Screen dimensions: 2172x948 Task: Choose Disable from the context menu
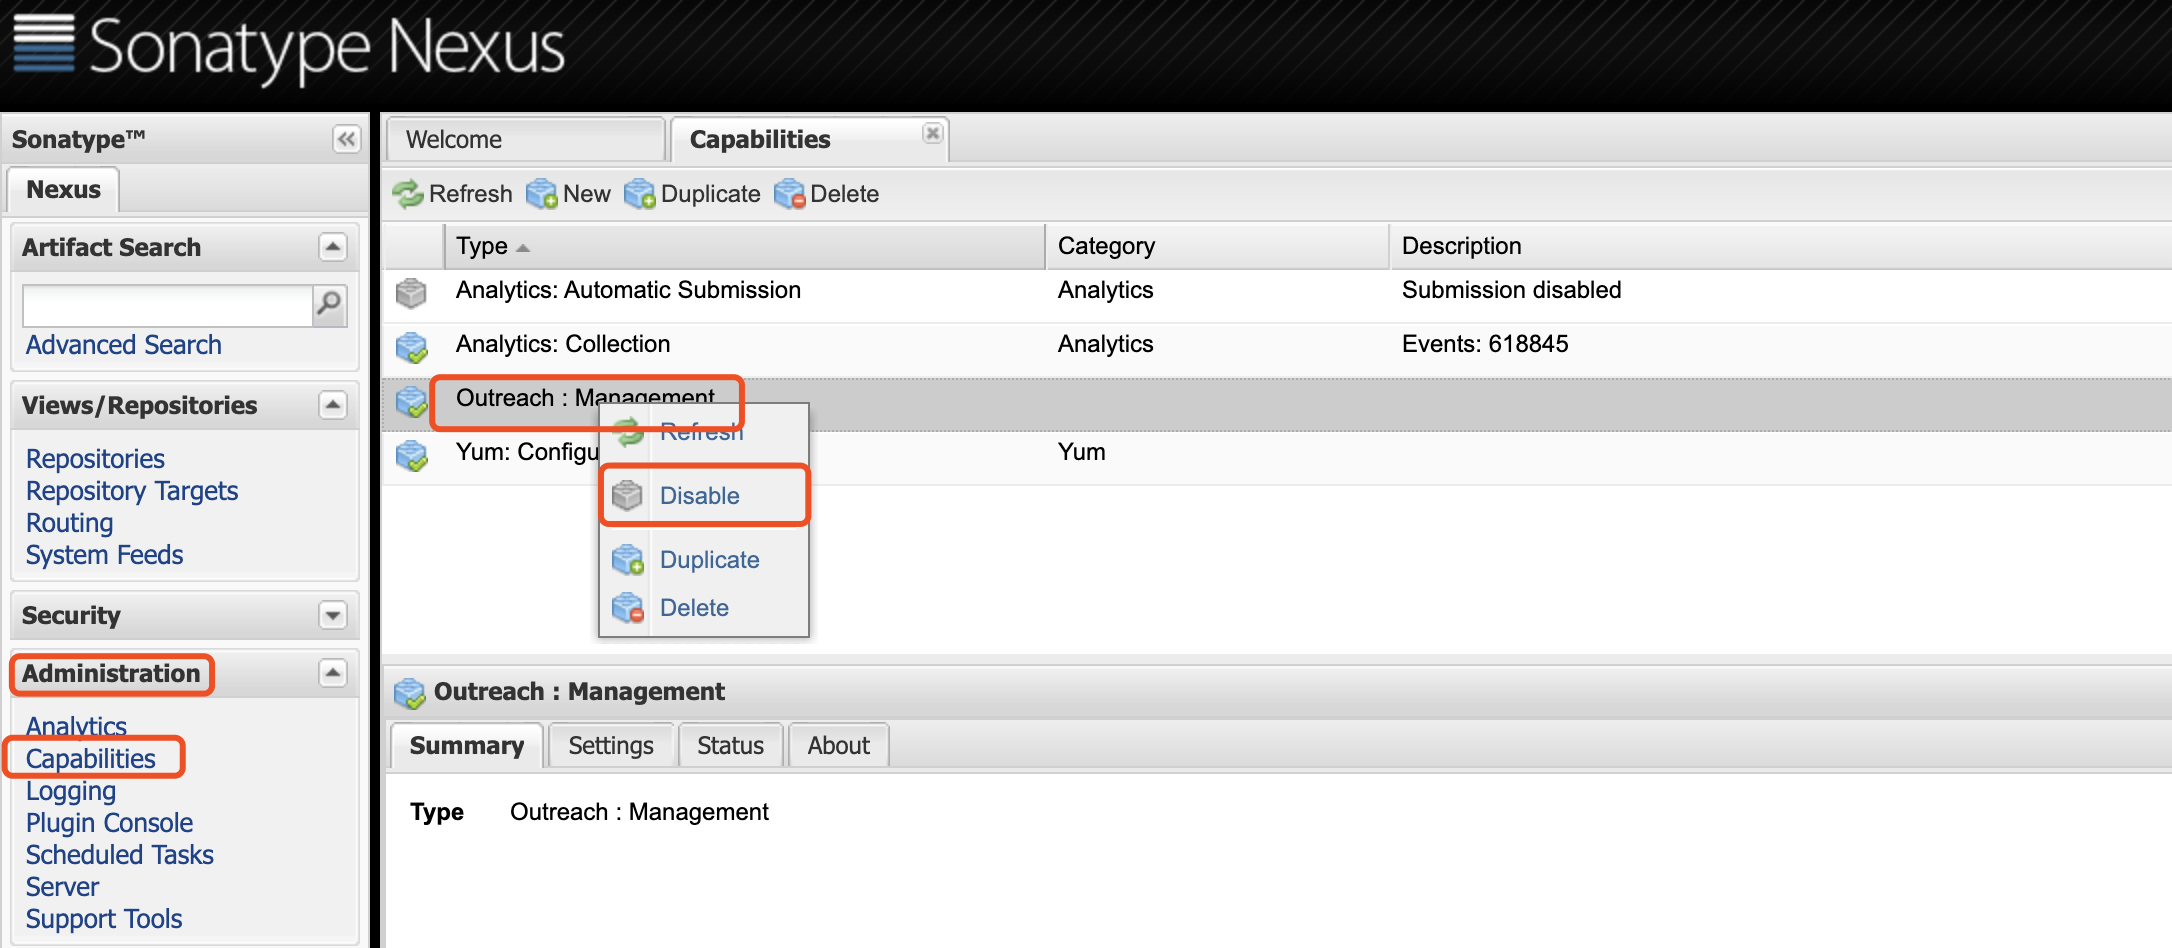(x=705, y=495)
